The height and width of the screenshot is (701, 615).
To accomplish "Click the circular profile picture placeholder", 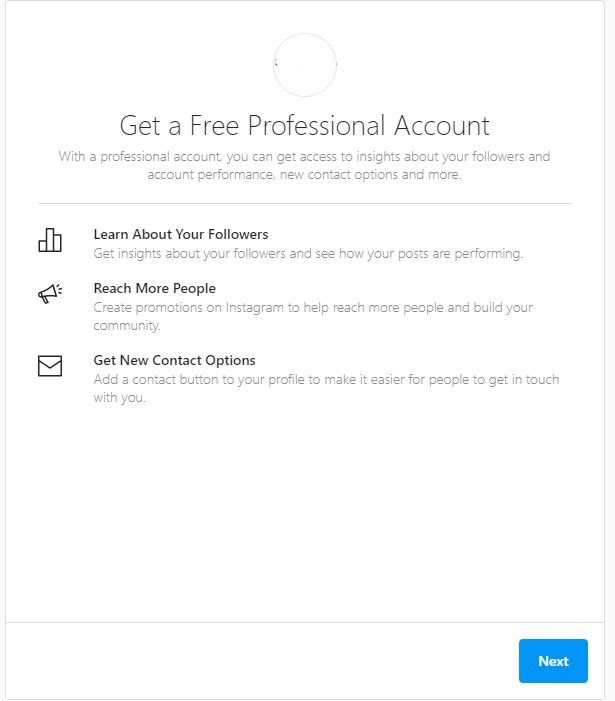I will pos(305,64).
